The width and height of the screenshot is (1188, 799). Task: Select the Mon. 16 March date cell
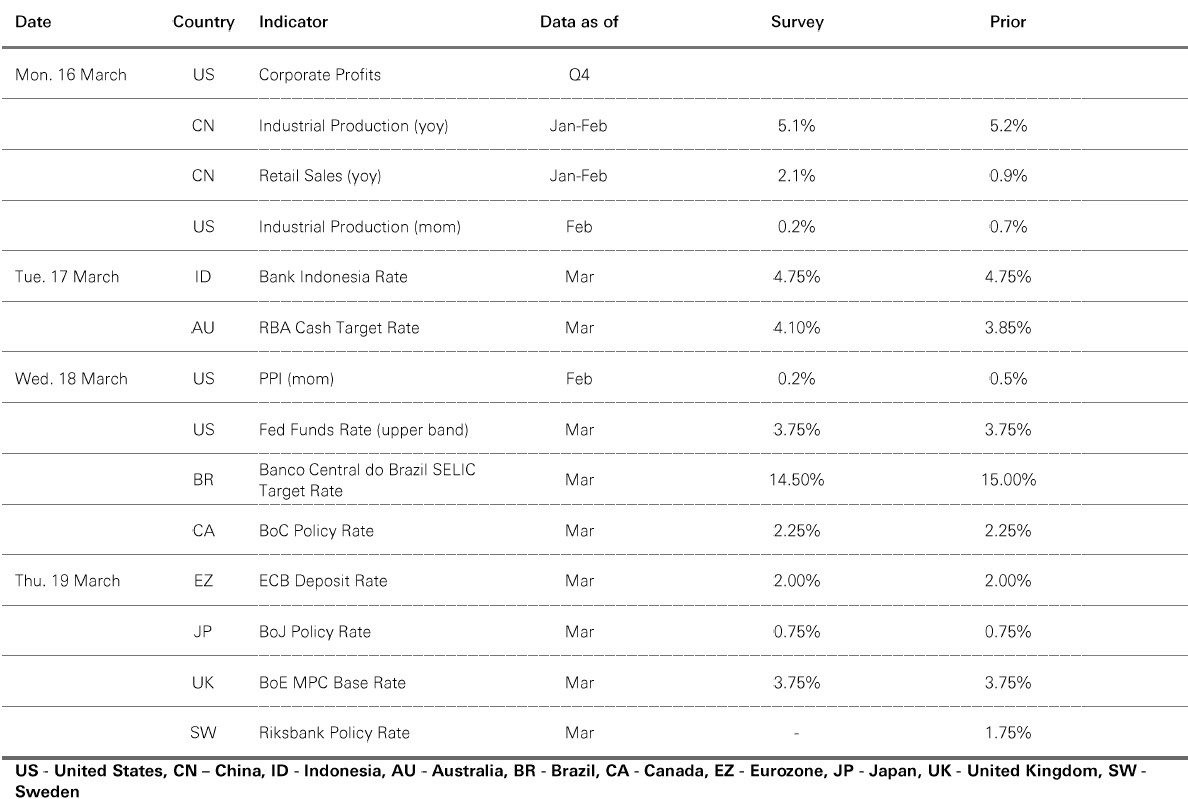point(71,75)
